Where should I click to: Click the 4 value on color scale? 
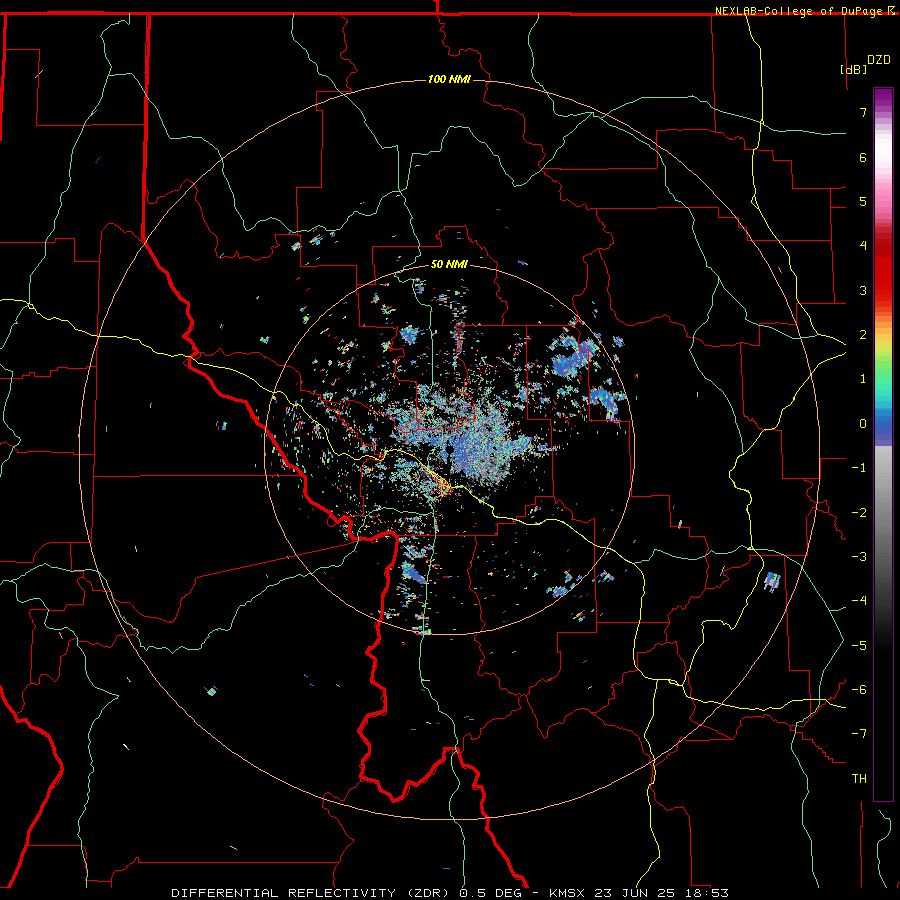863,246
